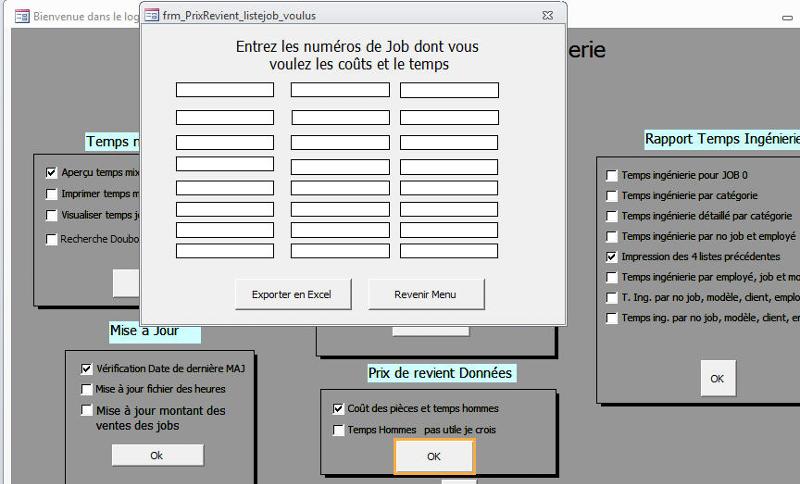
Task: Click the 'Entrez les numéros de Job' instruction text
Action: click(358, 55)
